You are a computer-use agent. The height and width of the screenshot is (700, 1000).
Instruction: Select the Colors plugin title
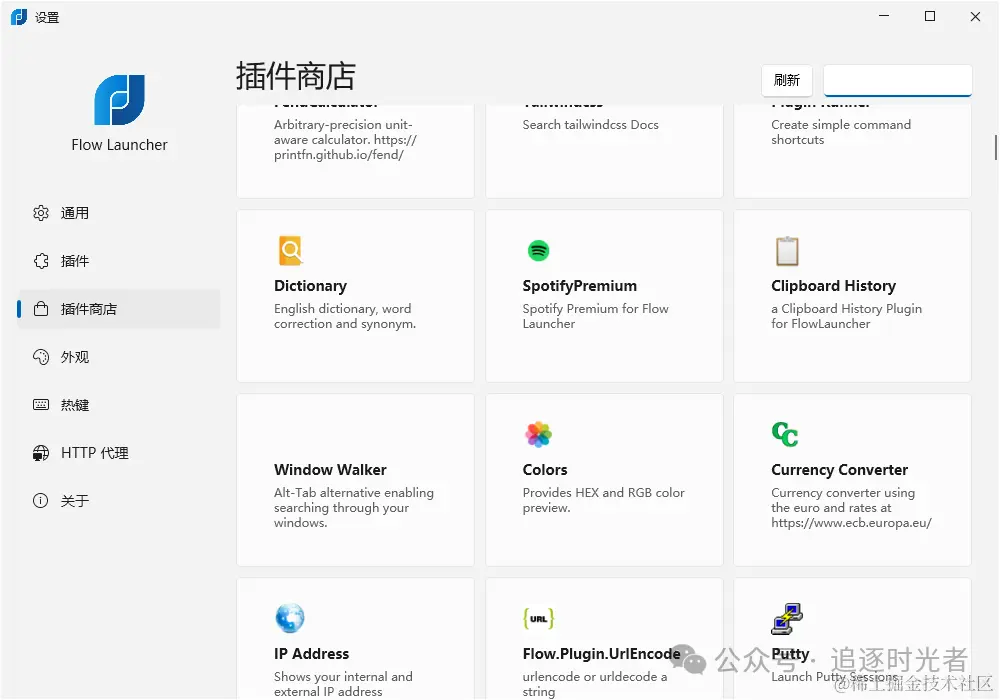click(545, 470)
